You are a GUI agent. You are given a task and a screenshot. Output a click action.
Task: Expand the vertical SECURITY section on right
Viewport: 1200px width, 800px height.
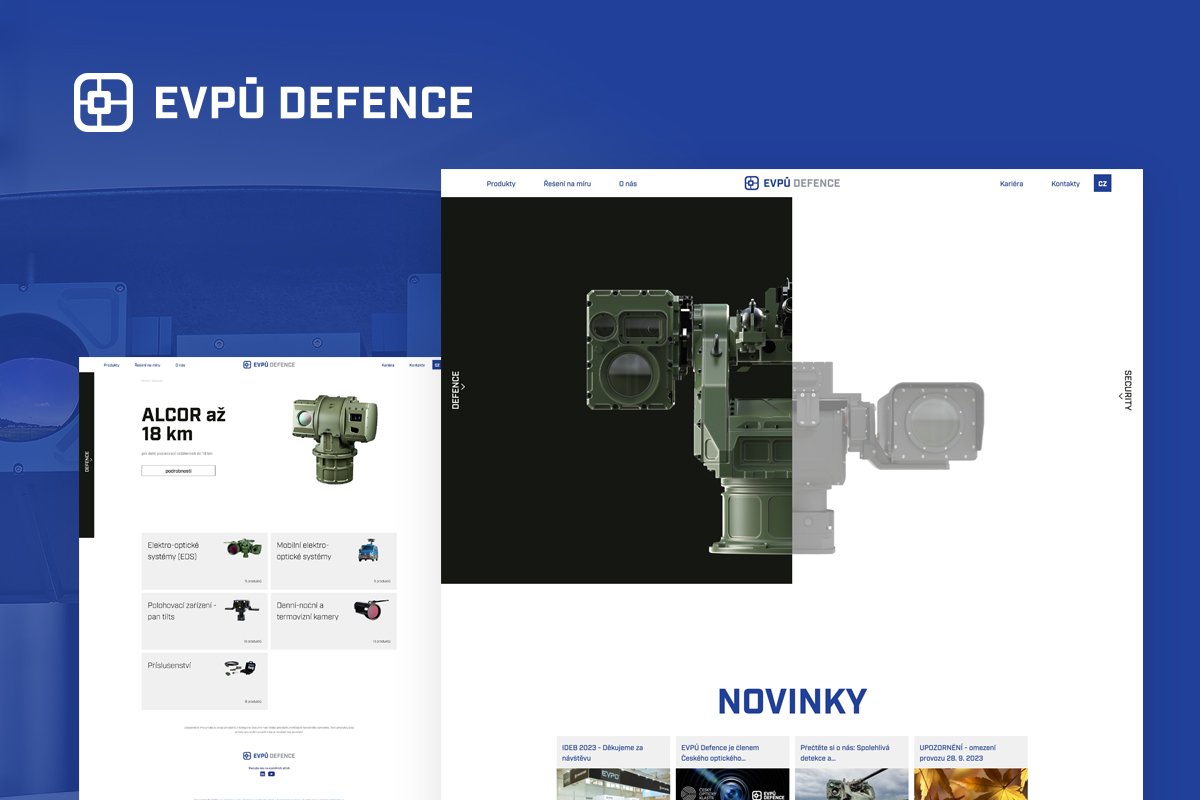coord(1127,389)
